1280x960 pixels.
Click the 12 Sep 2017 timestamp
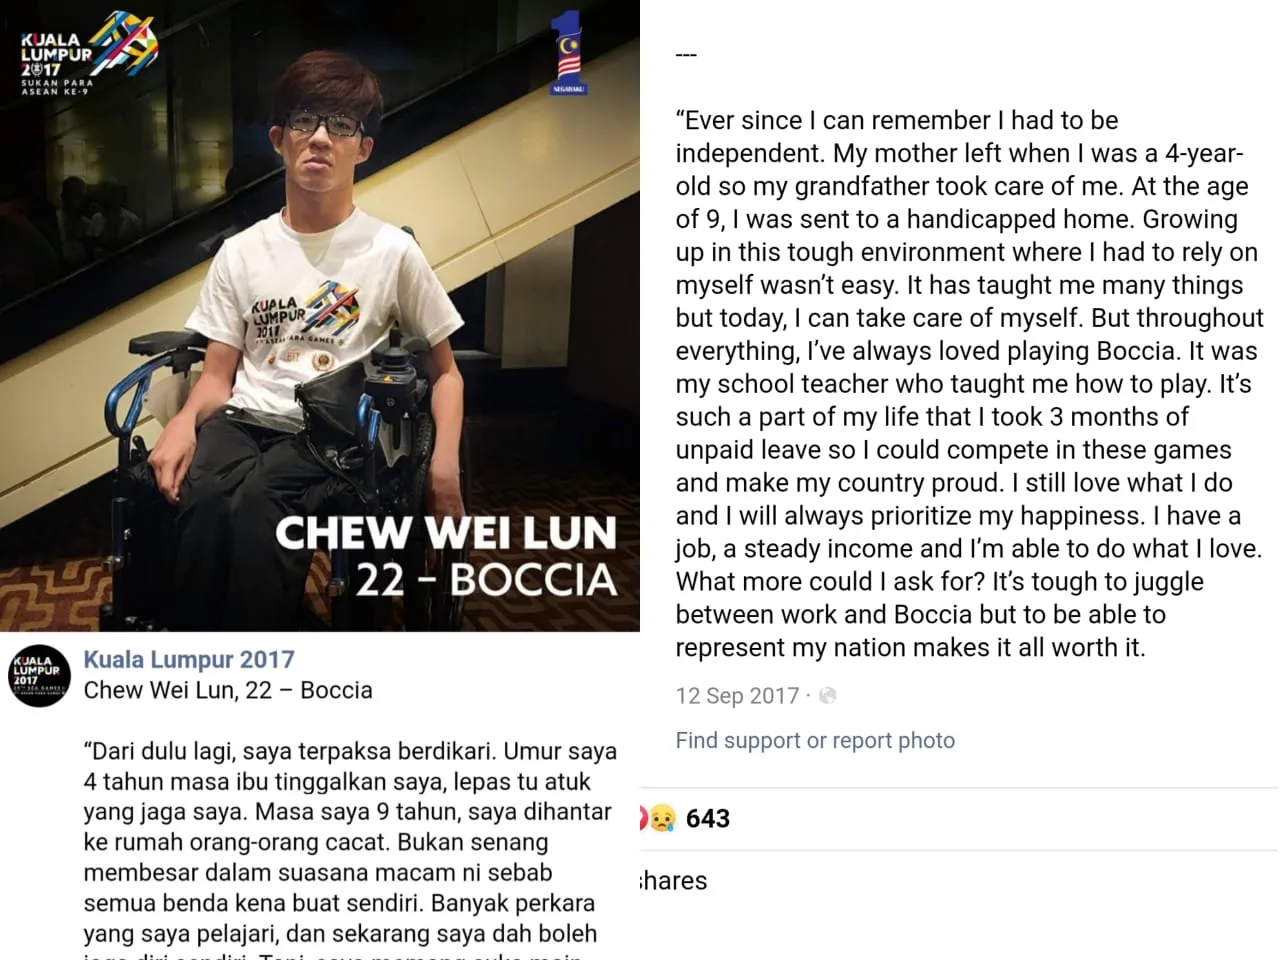coord(737,696)
